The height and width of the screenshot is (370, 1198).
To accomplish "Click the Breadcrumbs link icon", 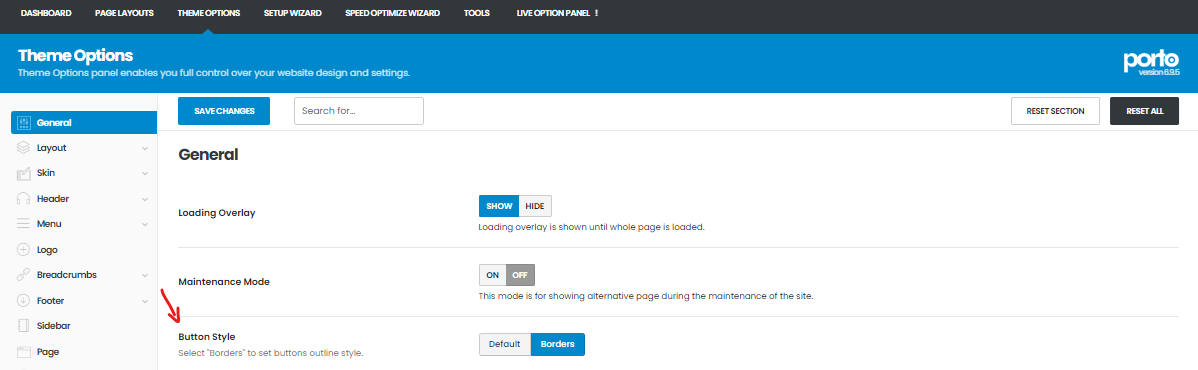I will [23, 275].
